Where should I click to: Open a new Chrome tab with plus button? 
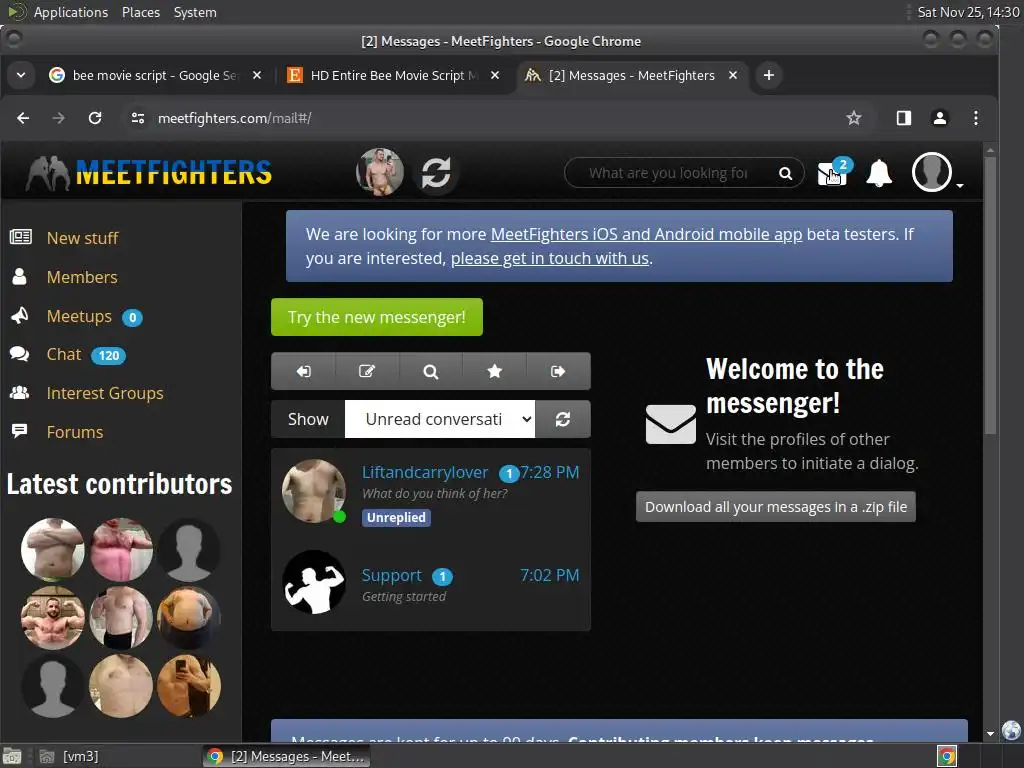769,76
